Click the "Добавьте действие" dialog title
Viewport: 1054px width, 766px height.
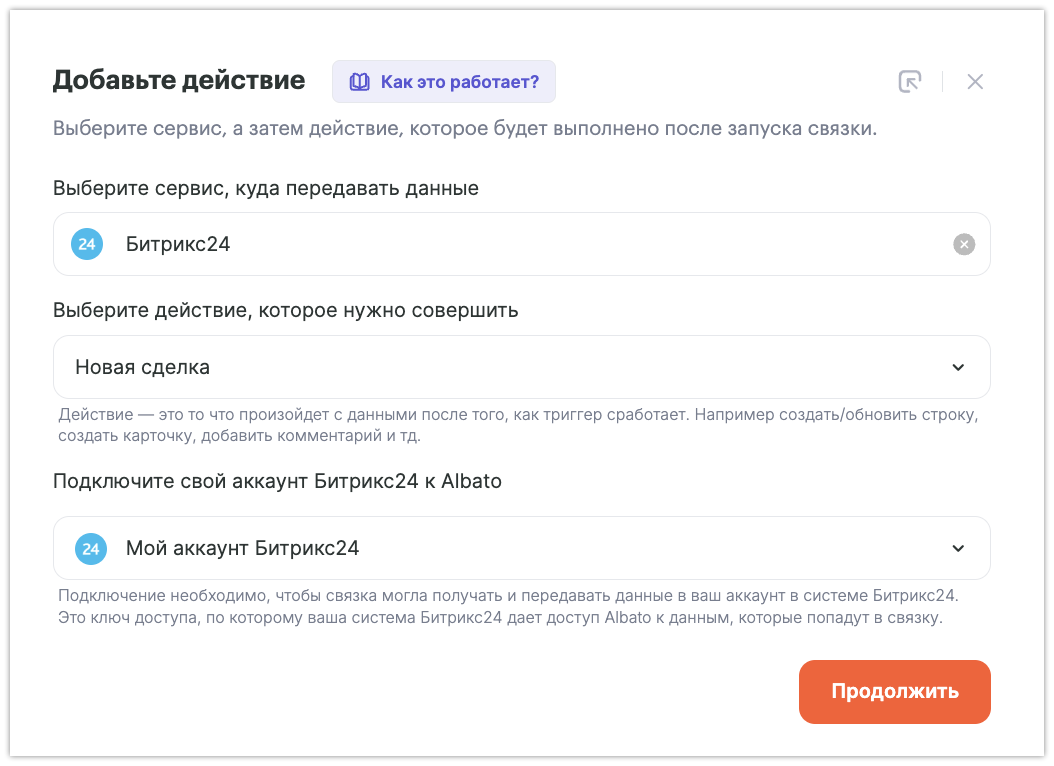pos(179,81)
